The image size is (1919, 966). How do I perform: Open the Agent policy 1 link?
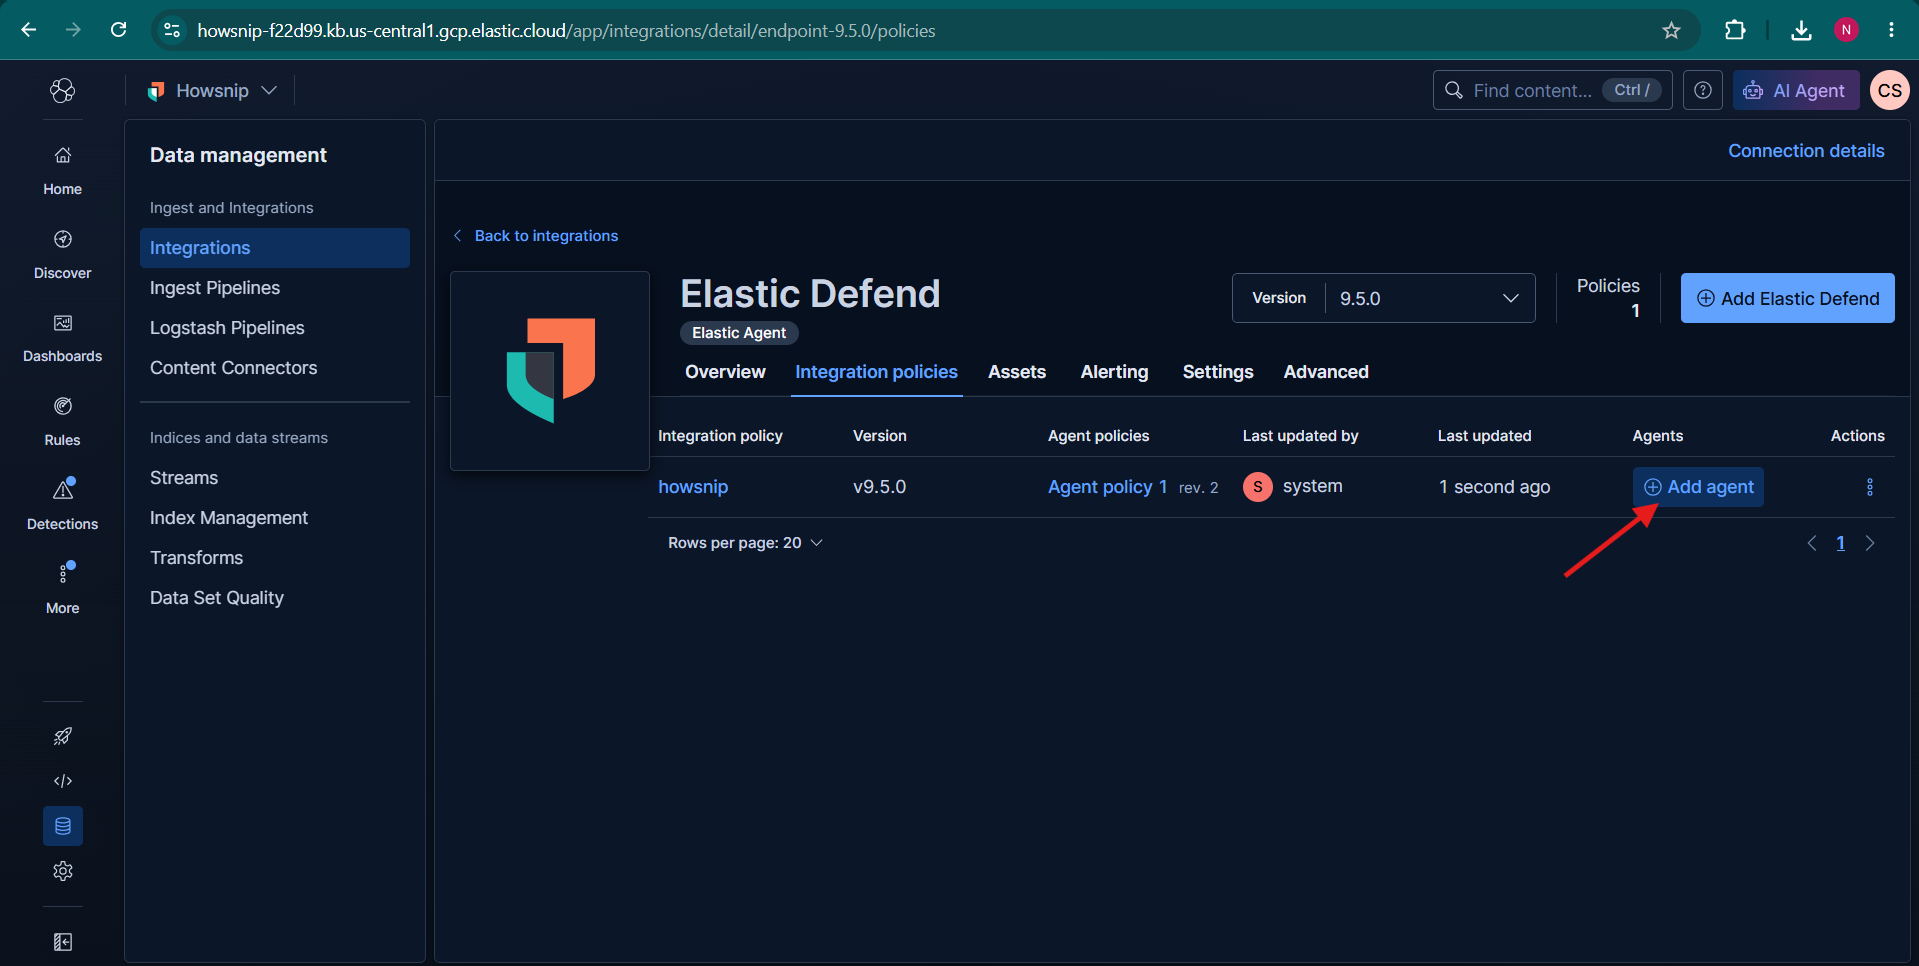coord(1107,487)
